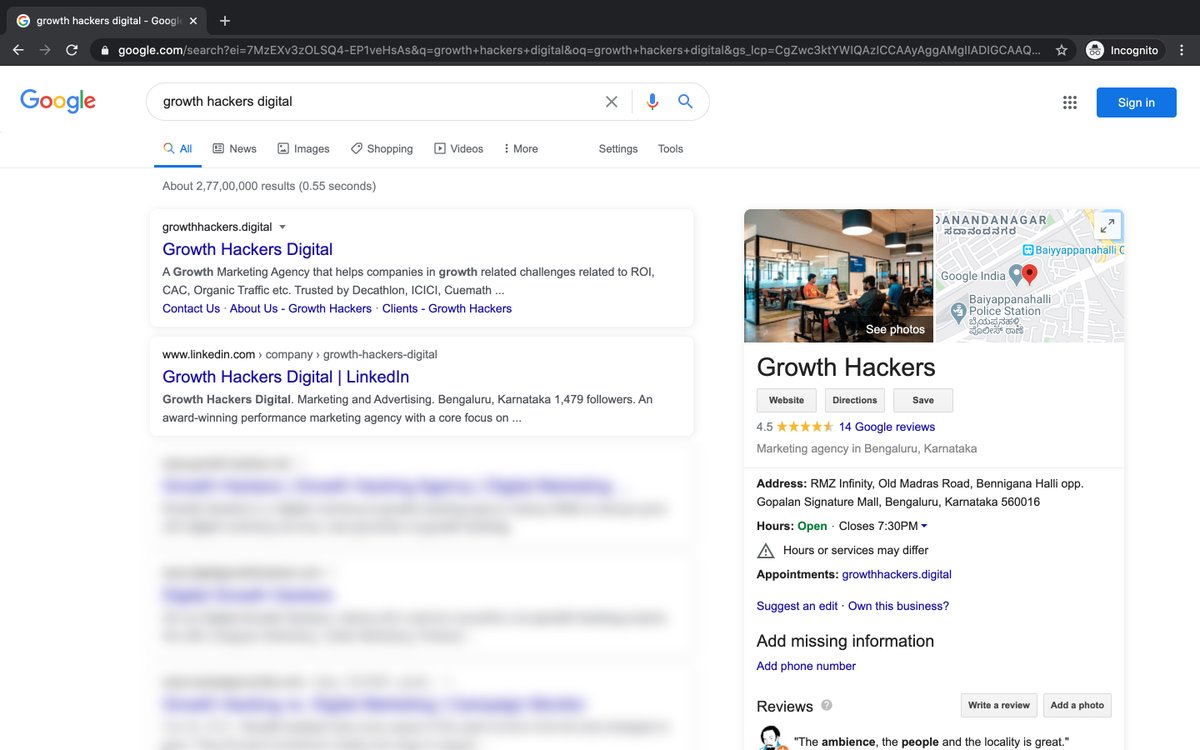Click Suggest an edit
The width and height of the screenshot is (1200, 750).
coord(797,606)
